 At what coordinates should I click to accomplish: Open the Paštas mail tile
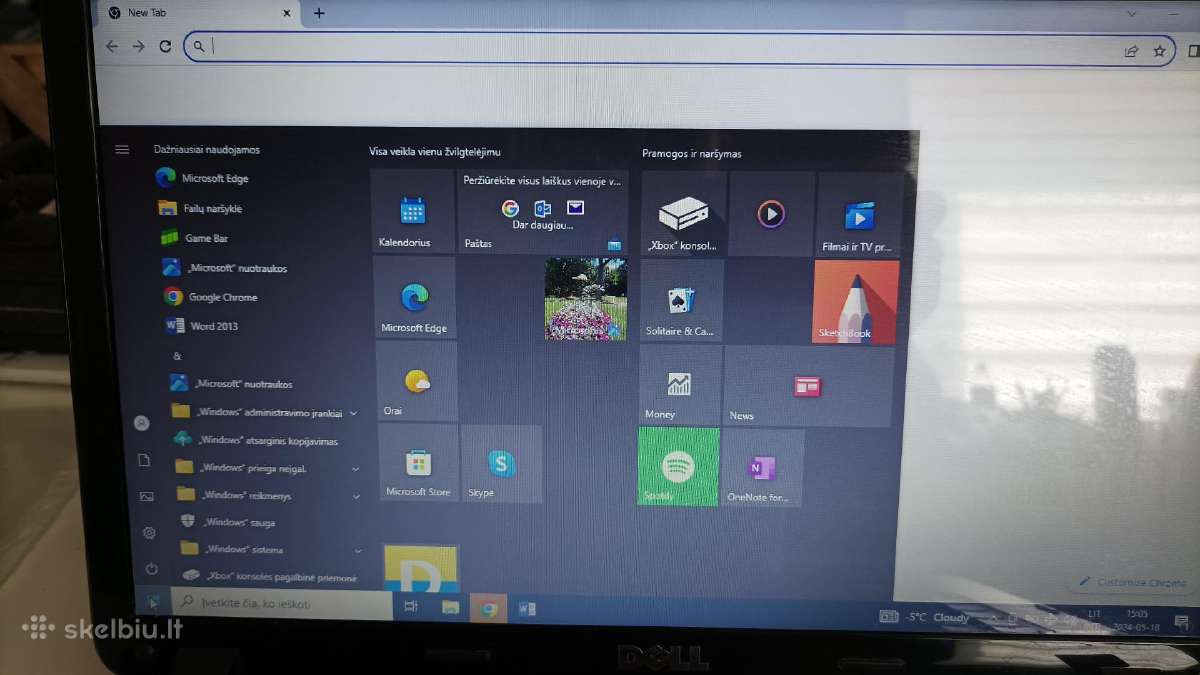coord(543,211)
